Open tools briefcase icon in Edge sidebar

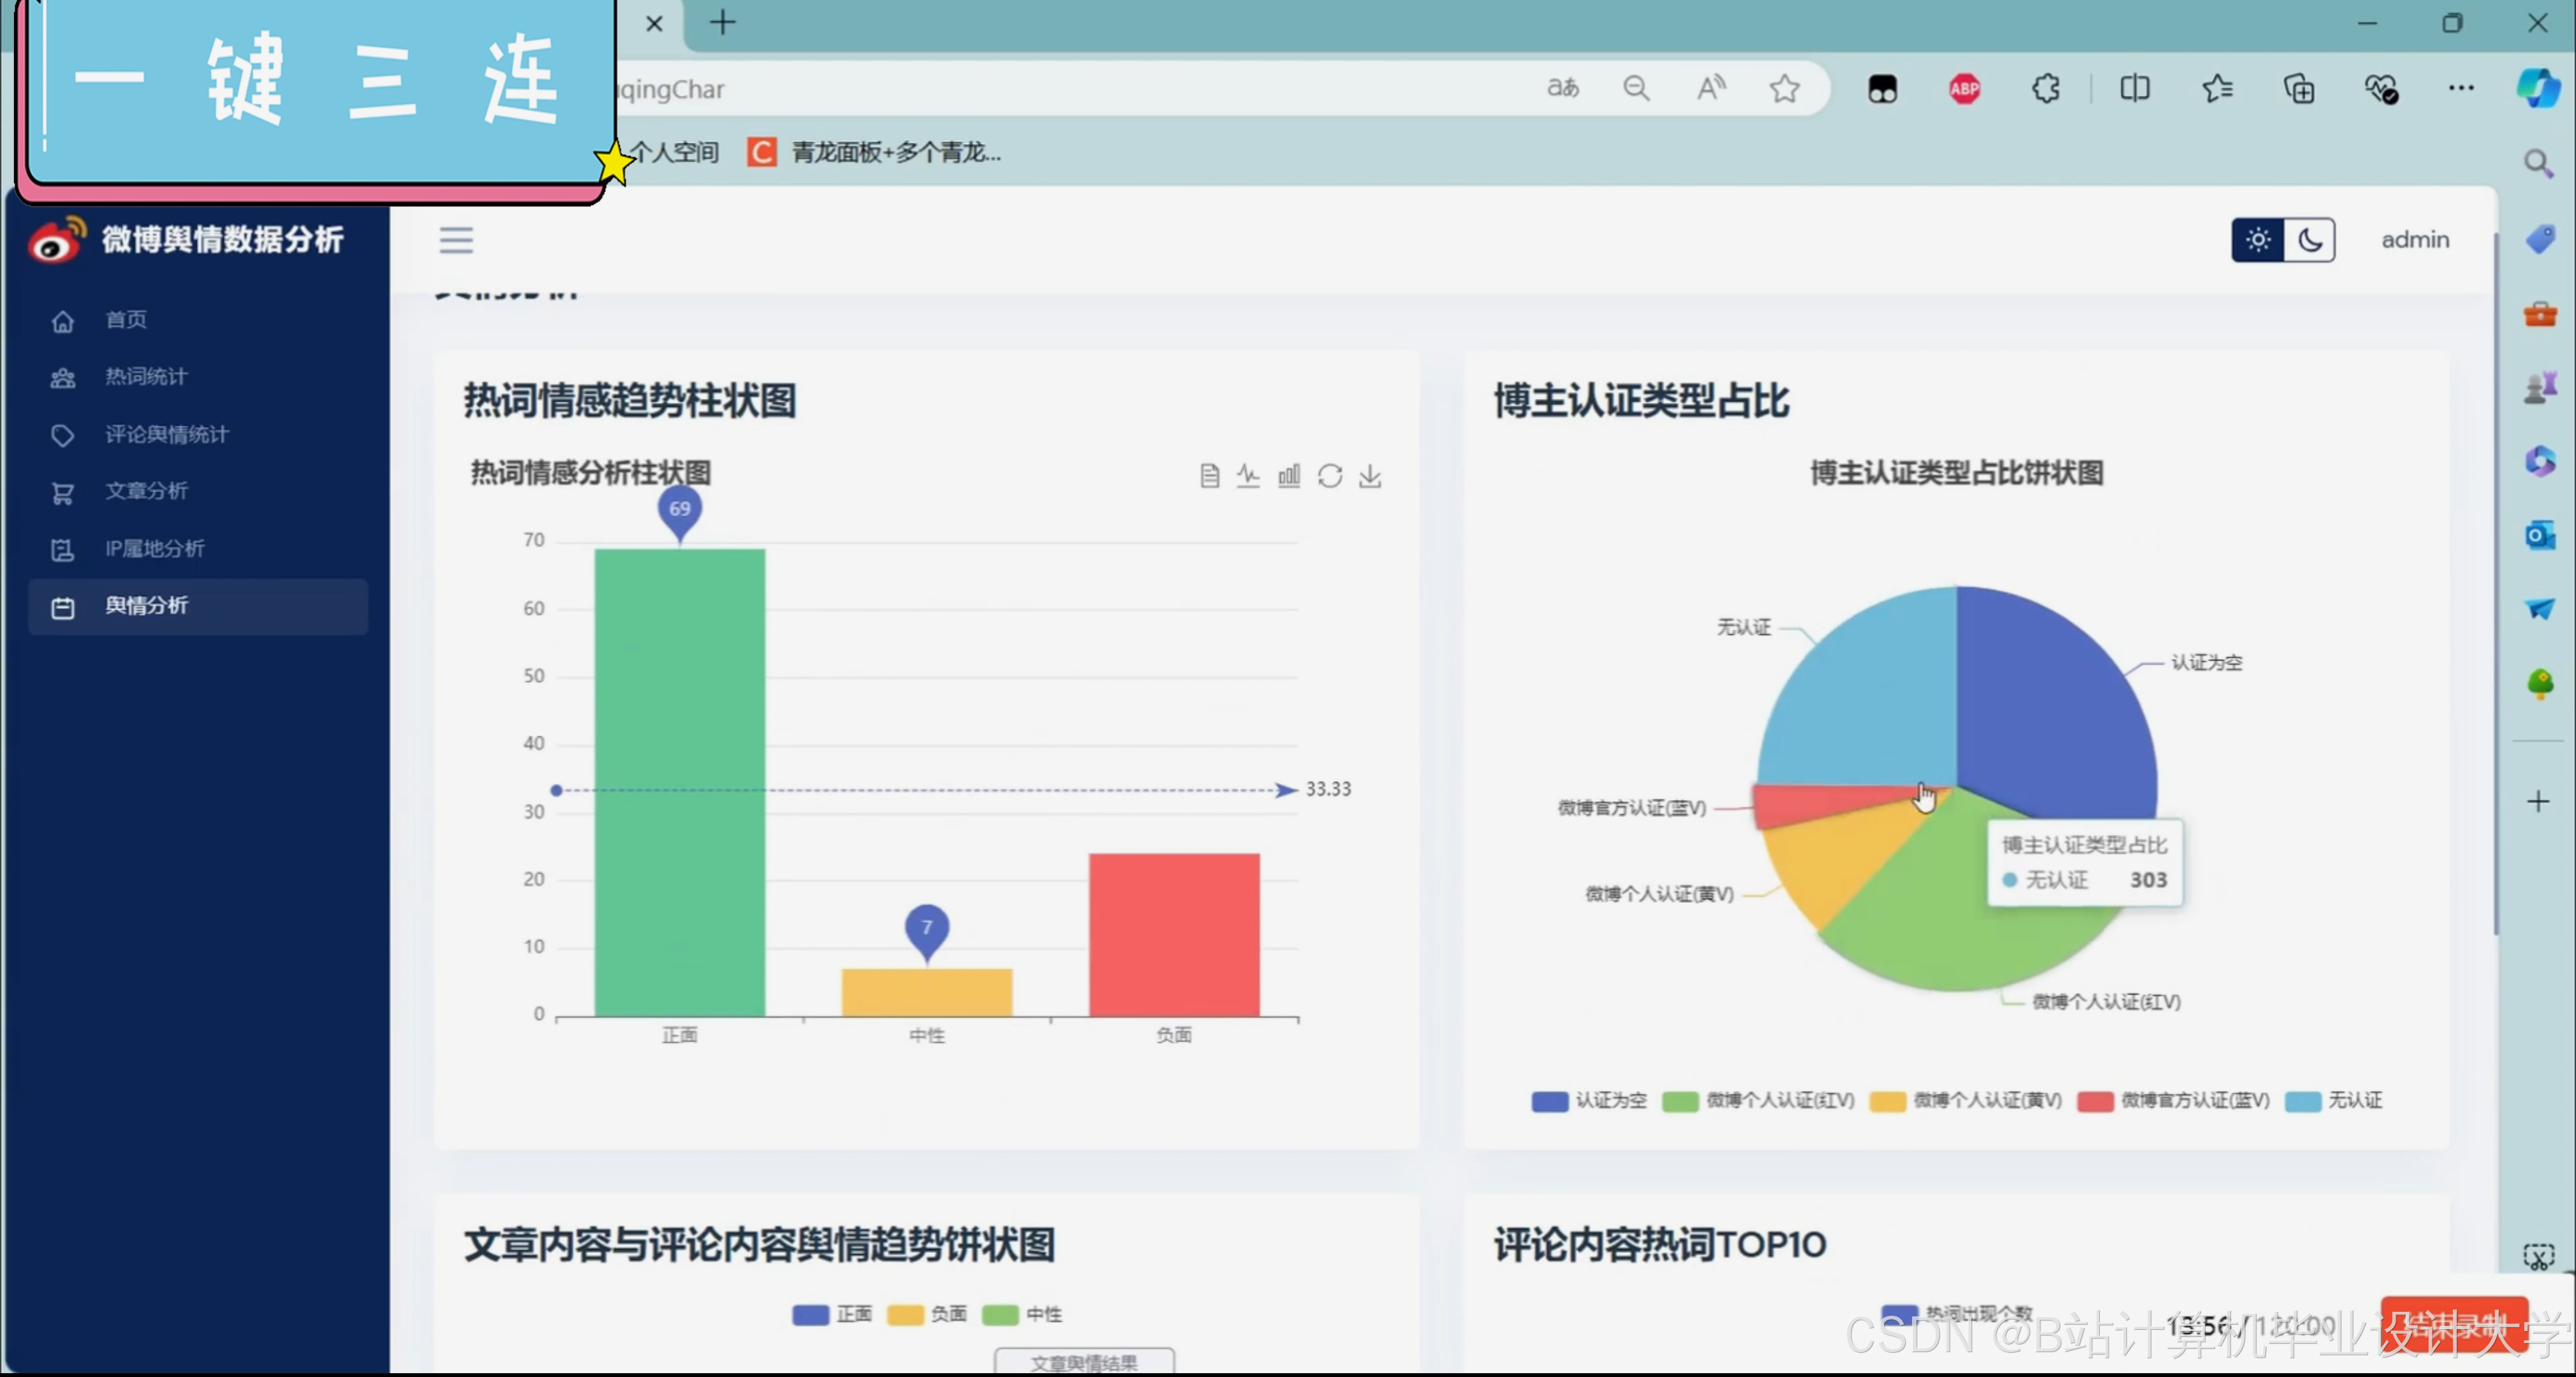click(x=2539, y=314)
